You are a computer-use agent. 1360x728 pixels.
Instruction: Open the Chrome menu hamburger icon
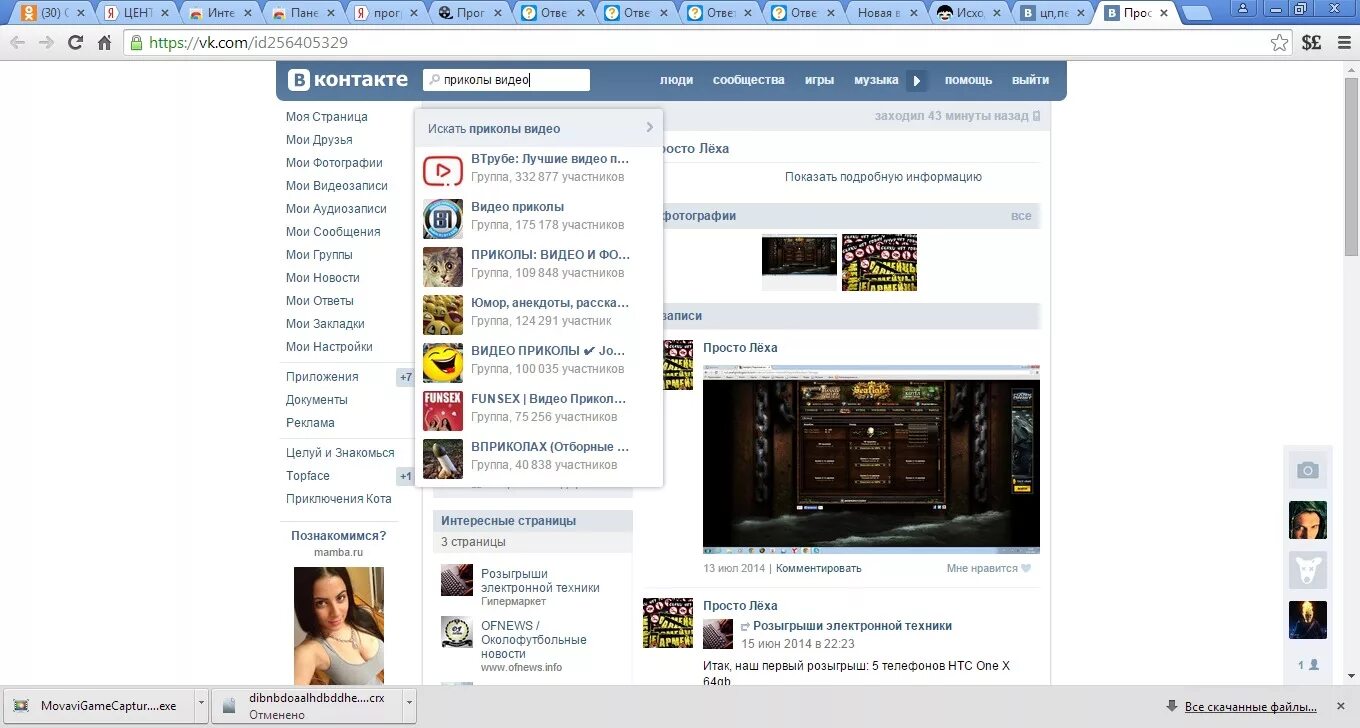coord(1342,43)
